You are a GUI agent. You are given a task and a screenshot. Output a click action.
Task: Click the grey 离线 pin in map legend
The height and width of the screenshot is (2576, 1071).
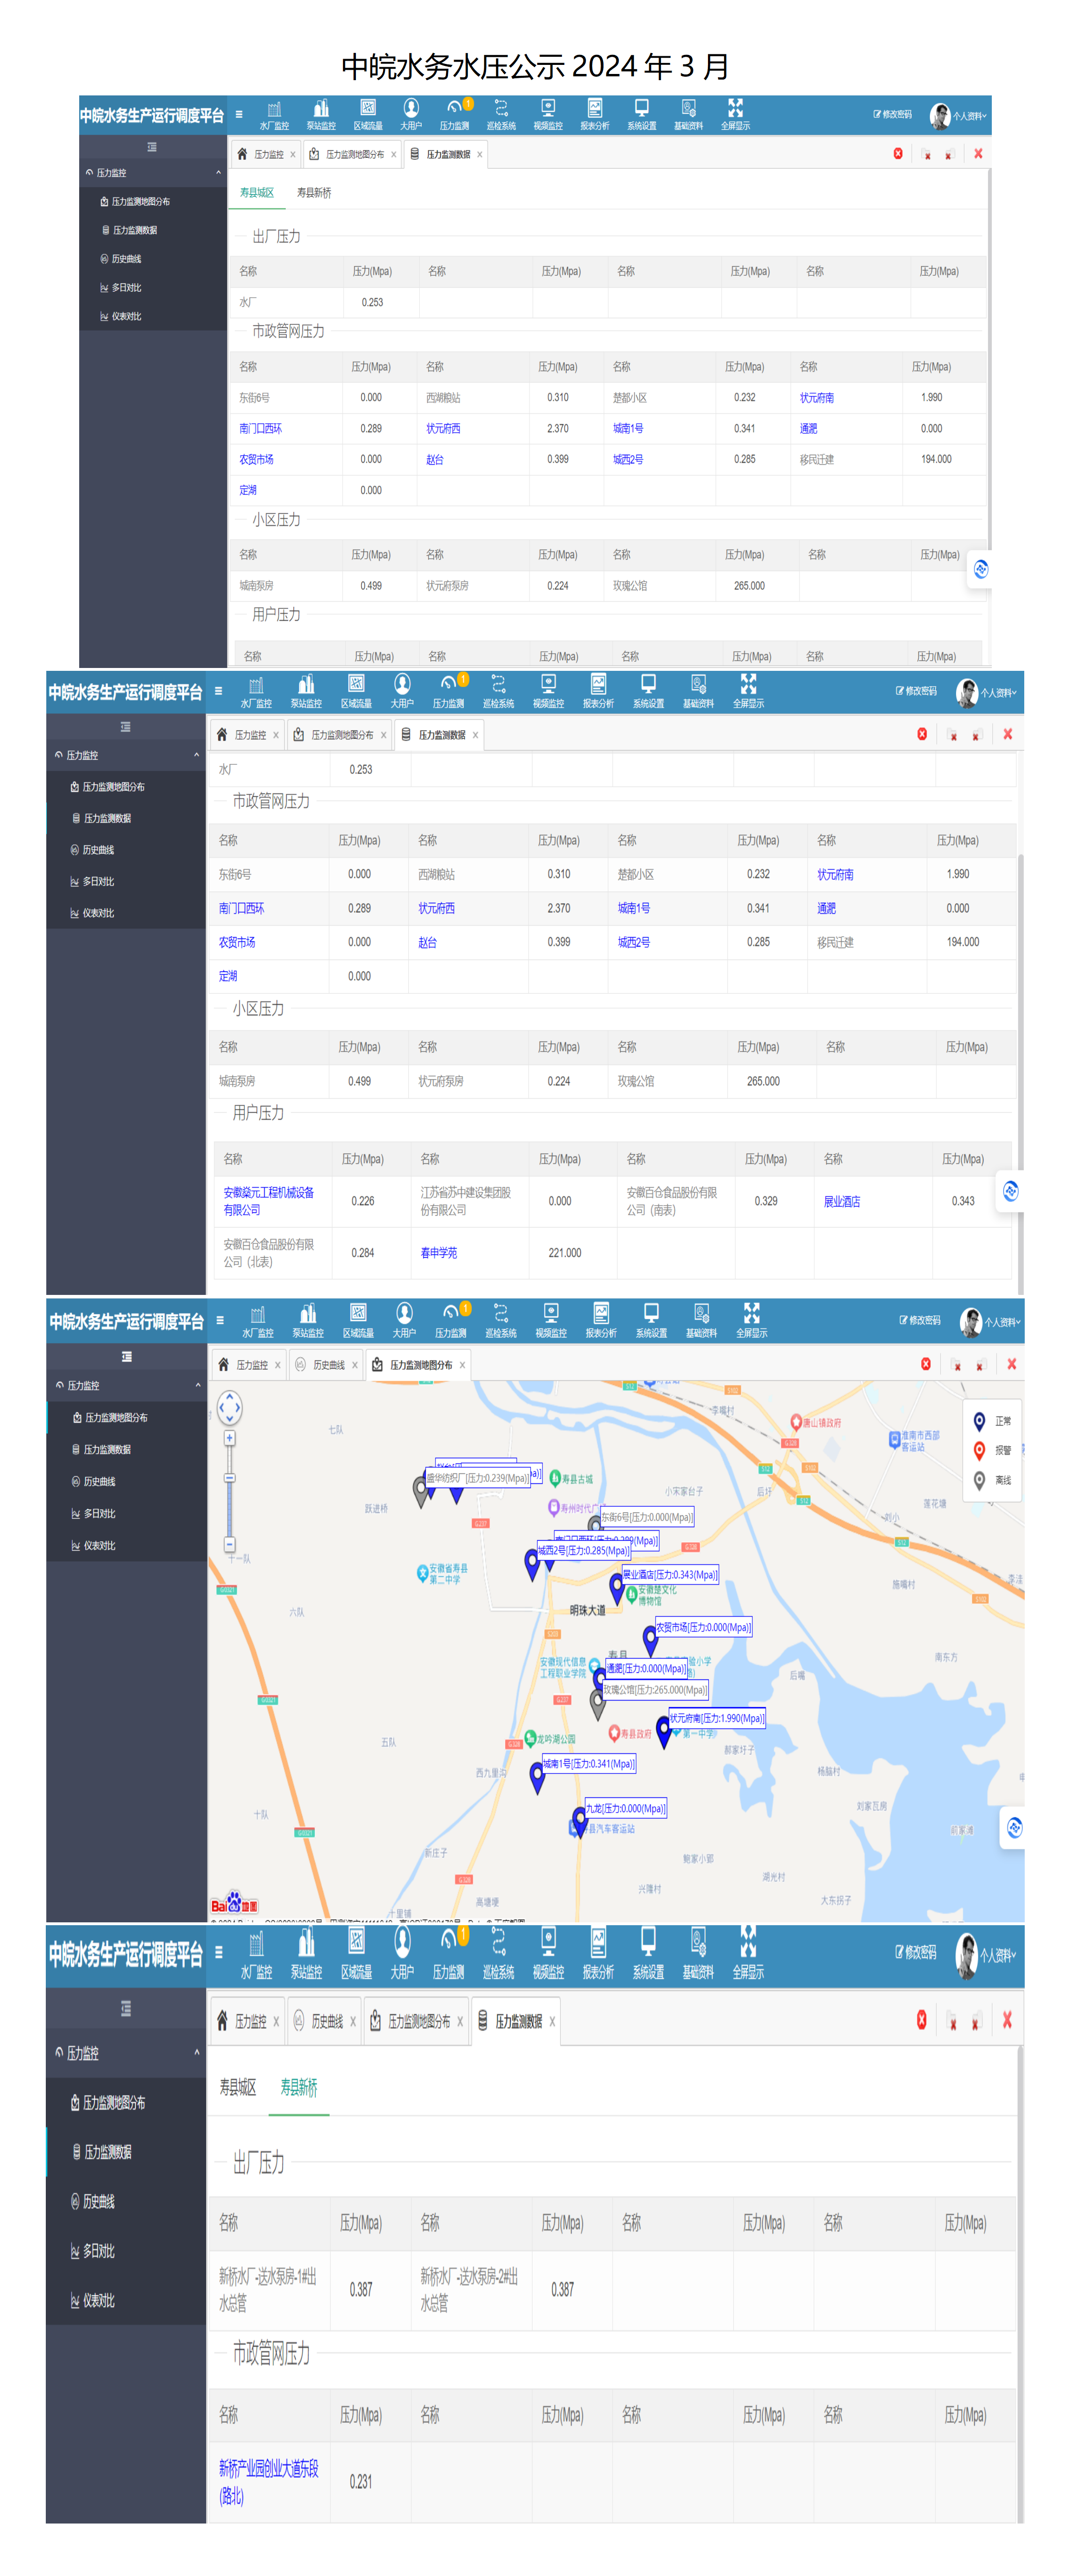[x=980, y=1481]
